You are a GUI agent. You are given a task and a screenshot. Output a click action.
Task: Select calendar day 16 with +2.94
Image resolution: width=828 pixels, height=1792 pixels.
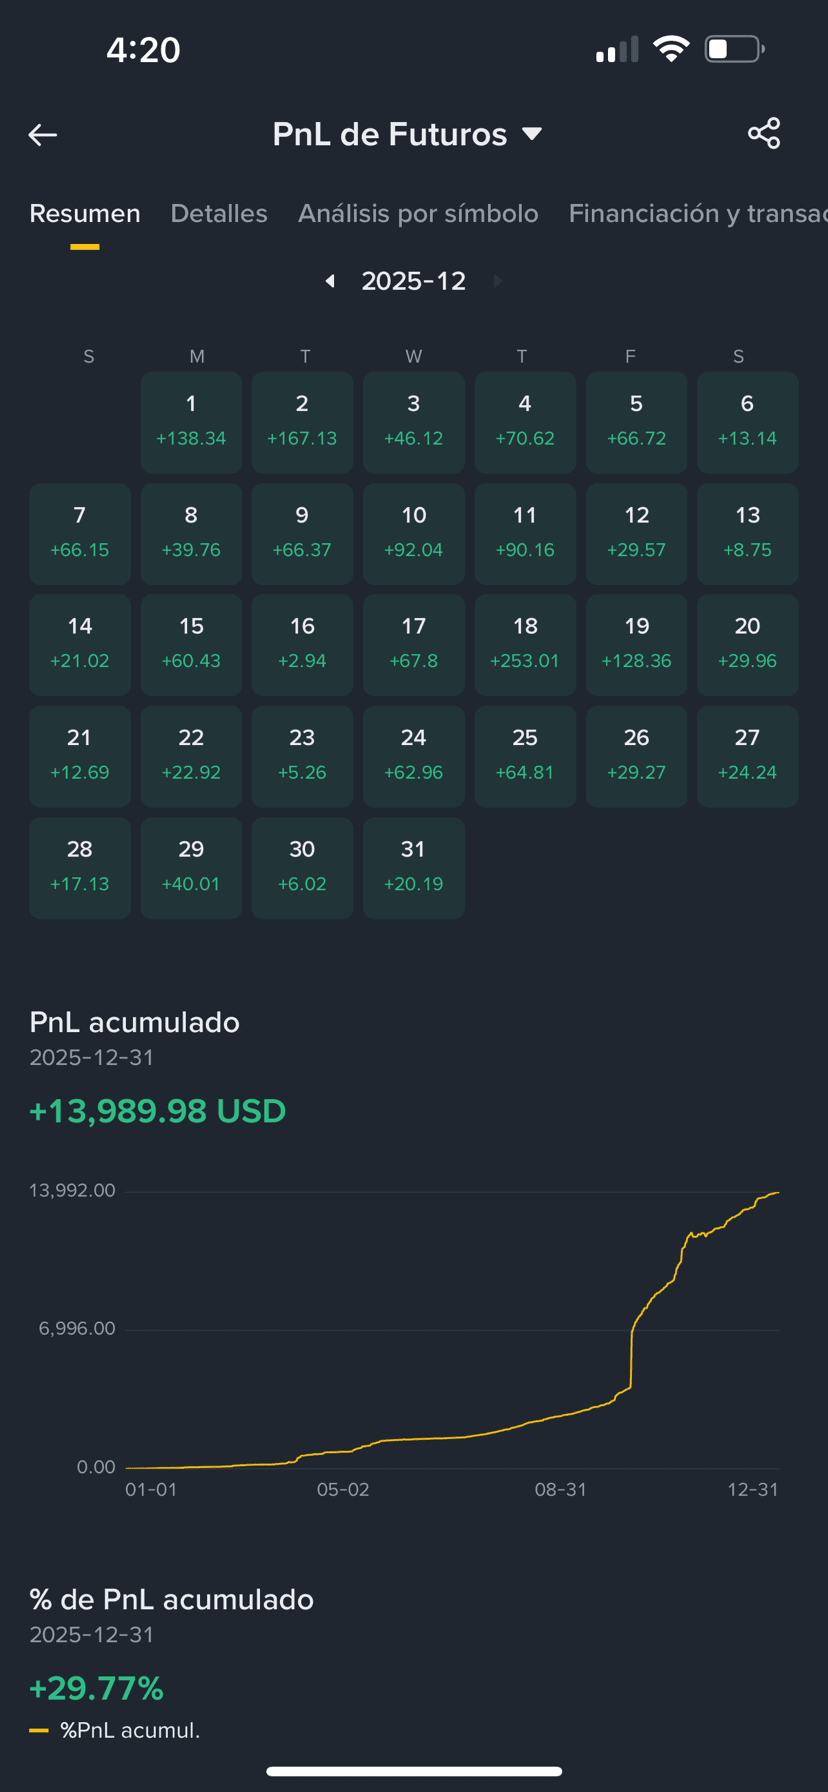tap(302, 644)
